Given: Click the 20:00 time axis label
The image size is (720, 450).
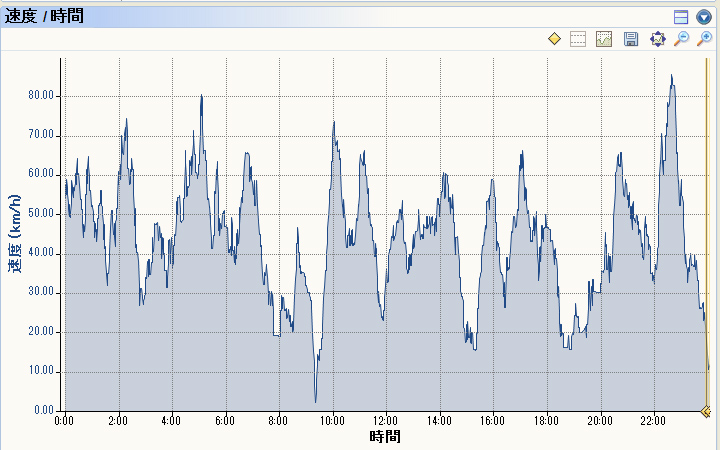Looking at the screenshot, I should point(600,421).
